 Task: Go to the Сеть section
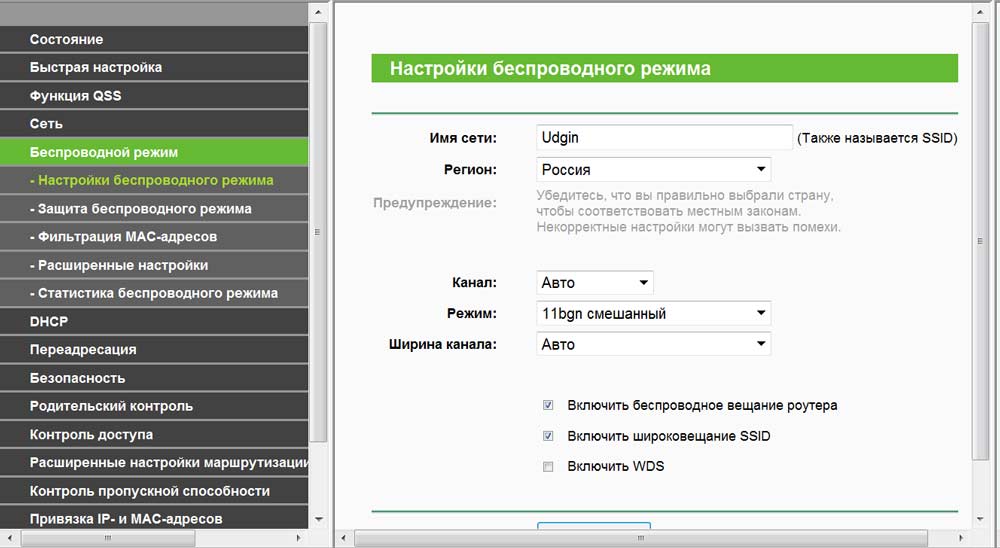coord(46,124)
